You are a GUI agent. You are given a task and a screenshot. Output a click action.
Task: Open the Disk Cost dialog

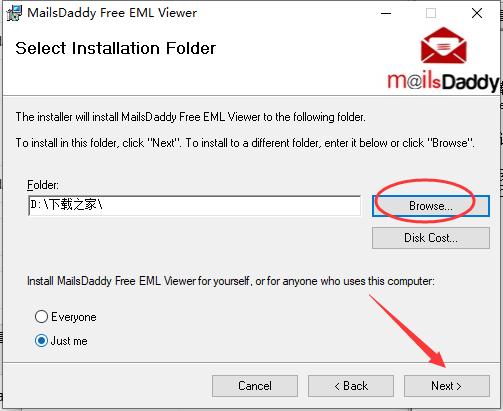pyautogui.click(x=431, y=238)
